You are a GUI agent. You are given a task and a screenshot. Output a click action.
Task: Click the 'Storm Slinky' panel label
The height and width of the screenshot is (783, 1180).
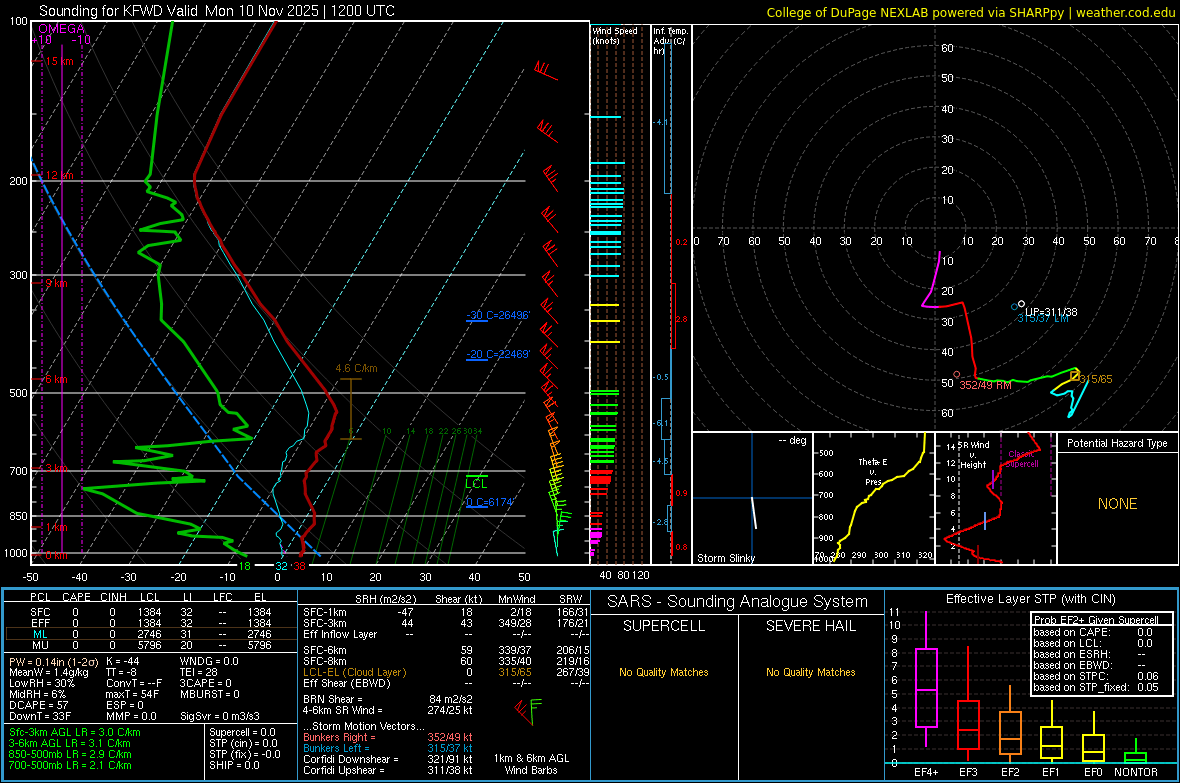[x=725, y=558]
